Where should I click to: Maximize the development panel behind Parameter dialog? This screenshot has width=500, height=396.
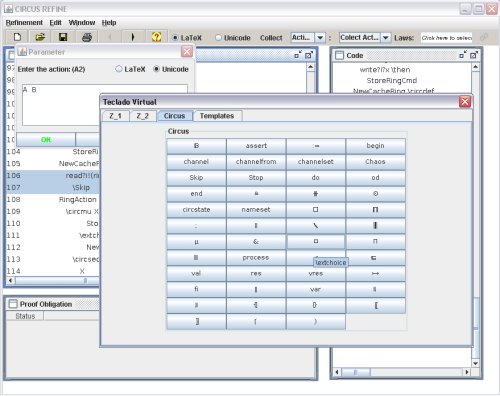point(309,55)
